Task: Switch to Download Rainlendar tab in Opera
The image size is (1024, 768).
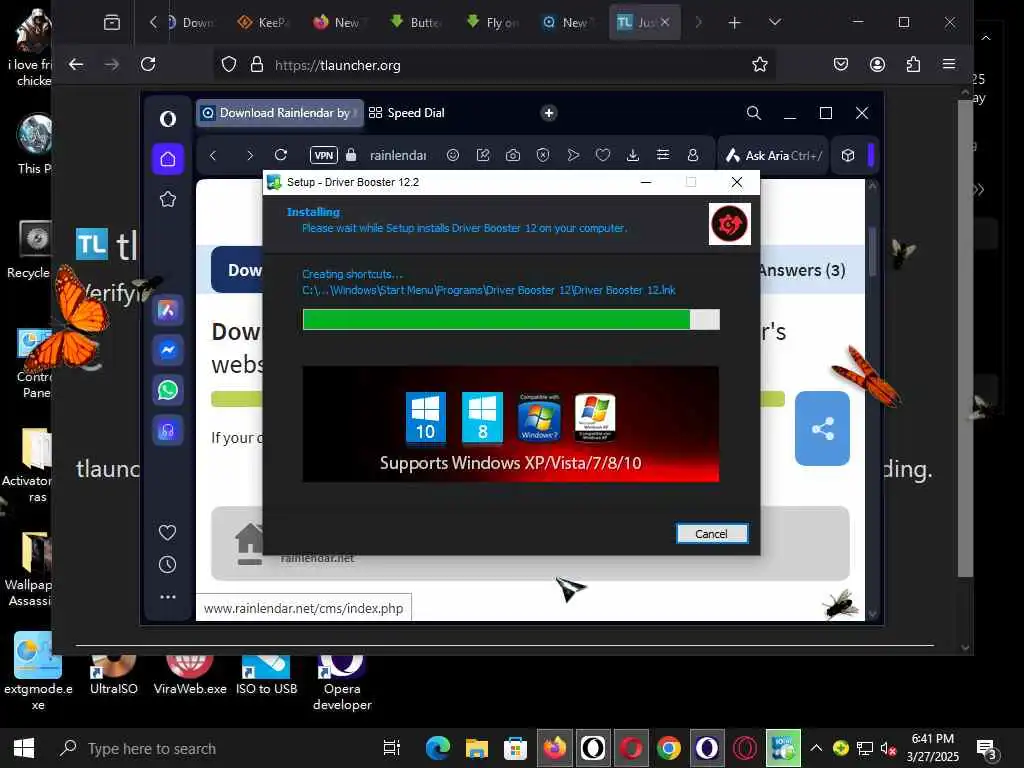Action: pos(280,113)
